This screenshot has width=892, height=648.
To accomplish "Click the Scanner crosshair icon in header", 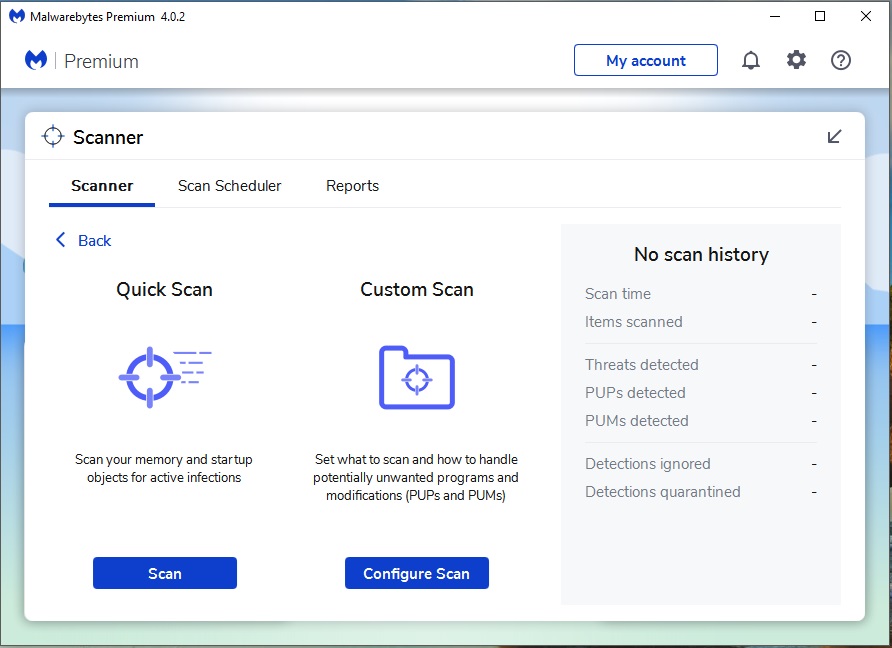I will [x=53, y=137].
